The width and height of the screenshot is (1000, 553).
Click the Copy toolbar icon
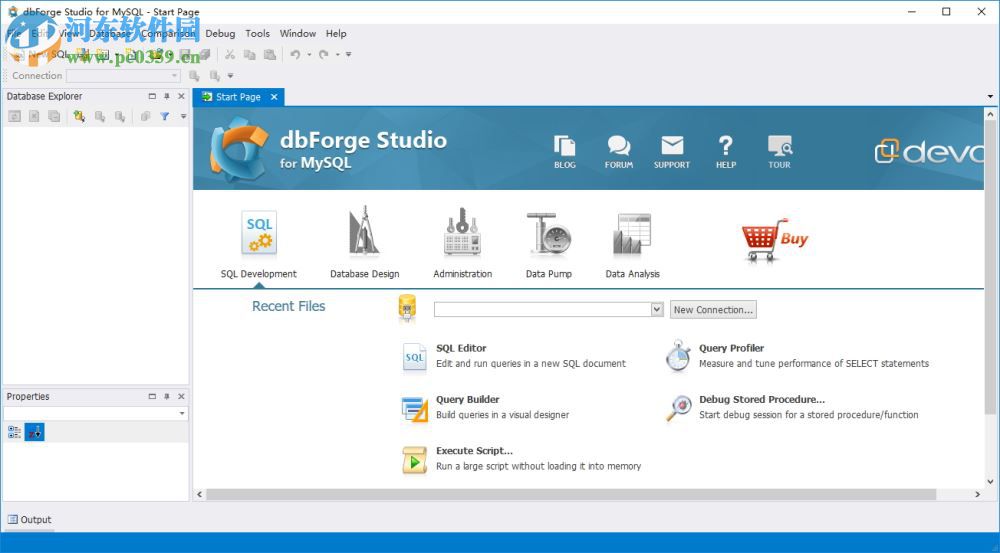click(250, 55)
